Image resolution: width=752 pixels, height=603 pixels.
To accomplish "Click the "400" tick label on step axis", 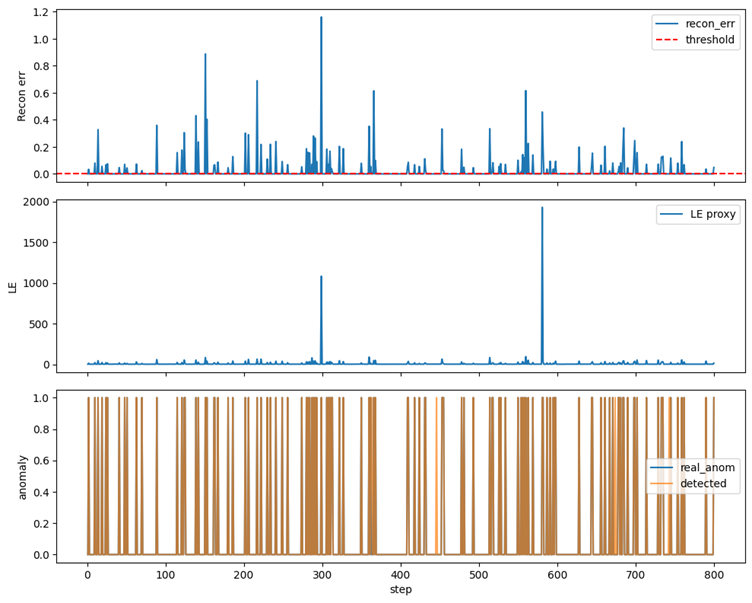I will tap(400, 576).
